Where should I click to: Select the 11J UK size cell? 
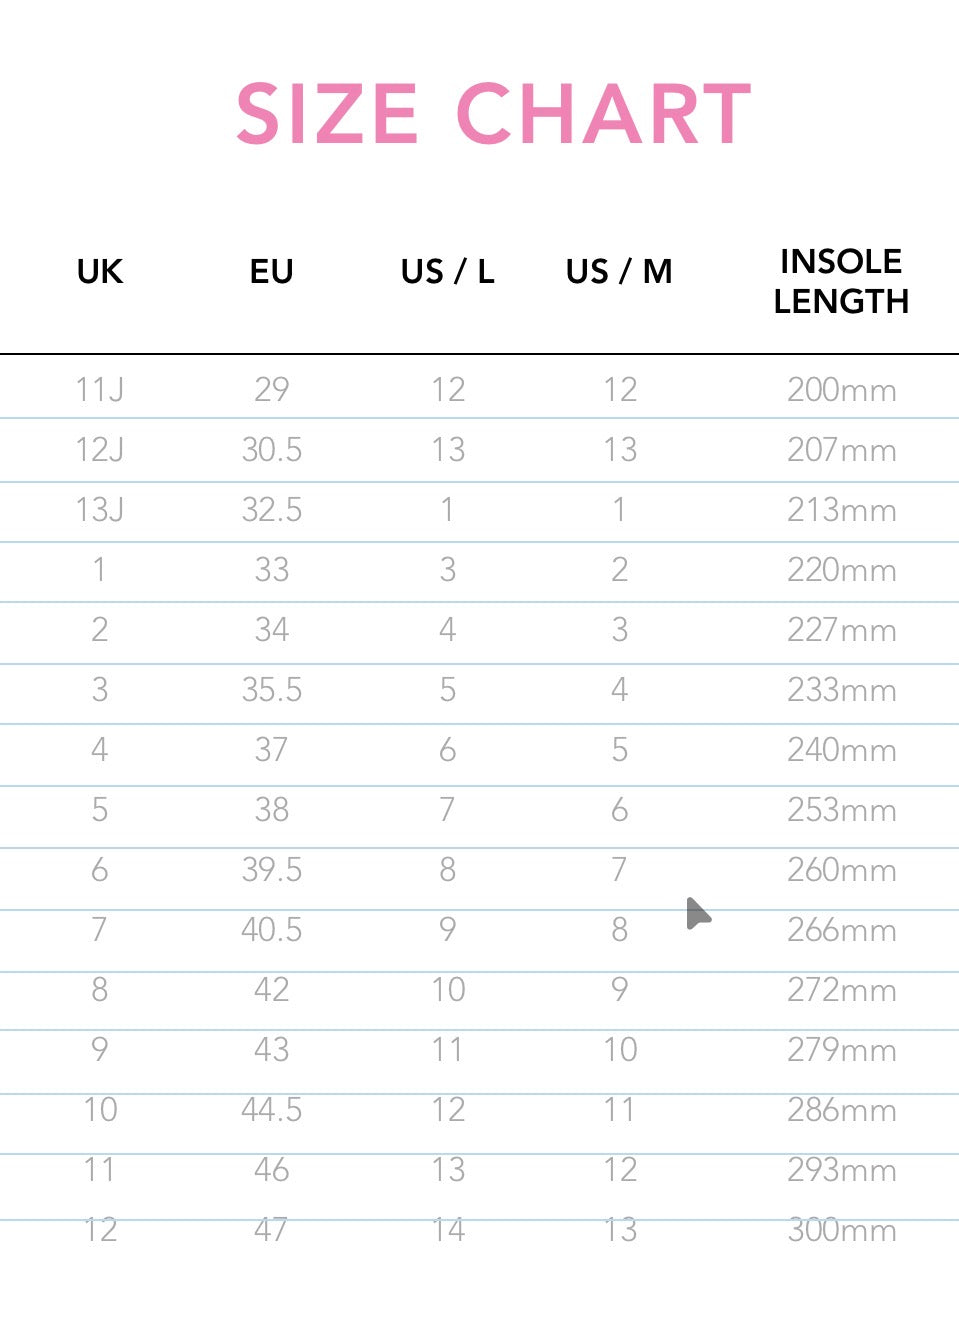[x=100, y=389]
